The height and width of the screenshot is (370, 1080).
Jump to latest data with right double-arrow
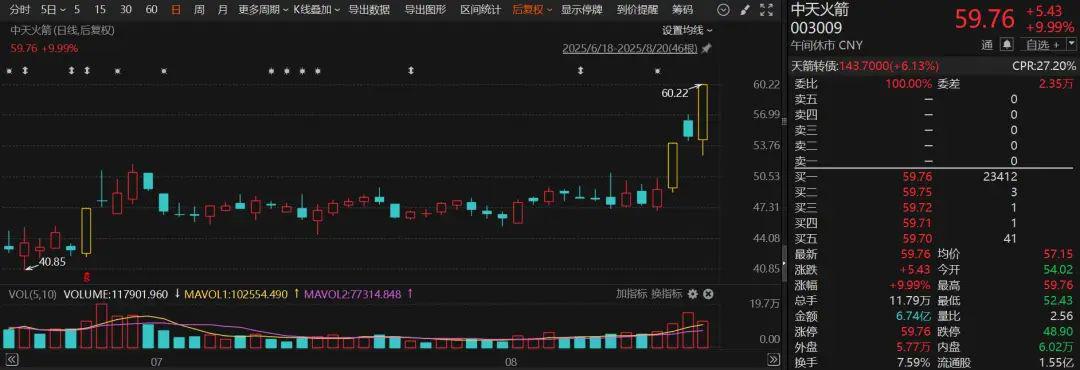coord(773,360)
